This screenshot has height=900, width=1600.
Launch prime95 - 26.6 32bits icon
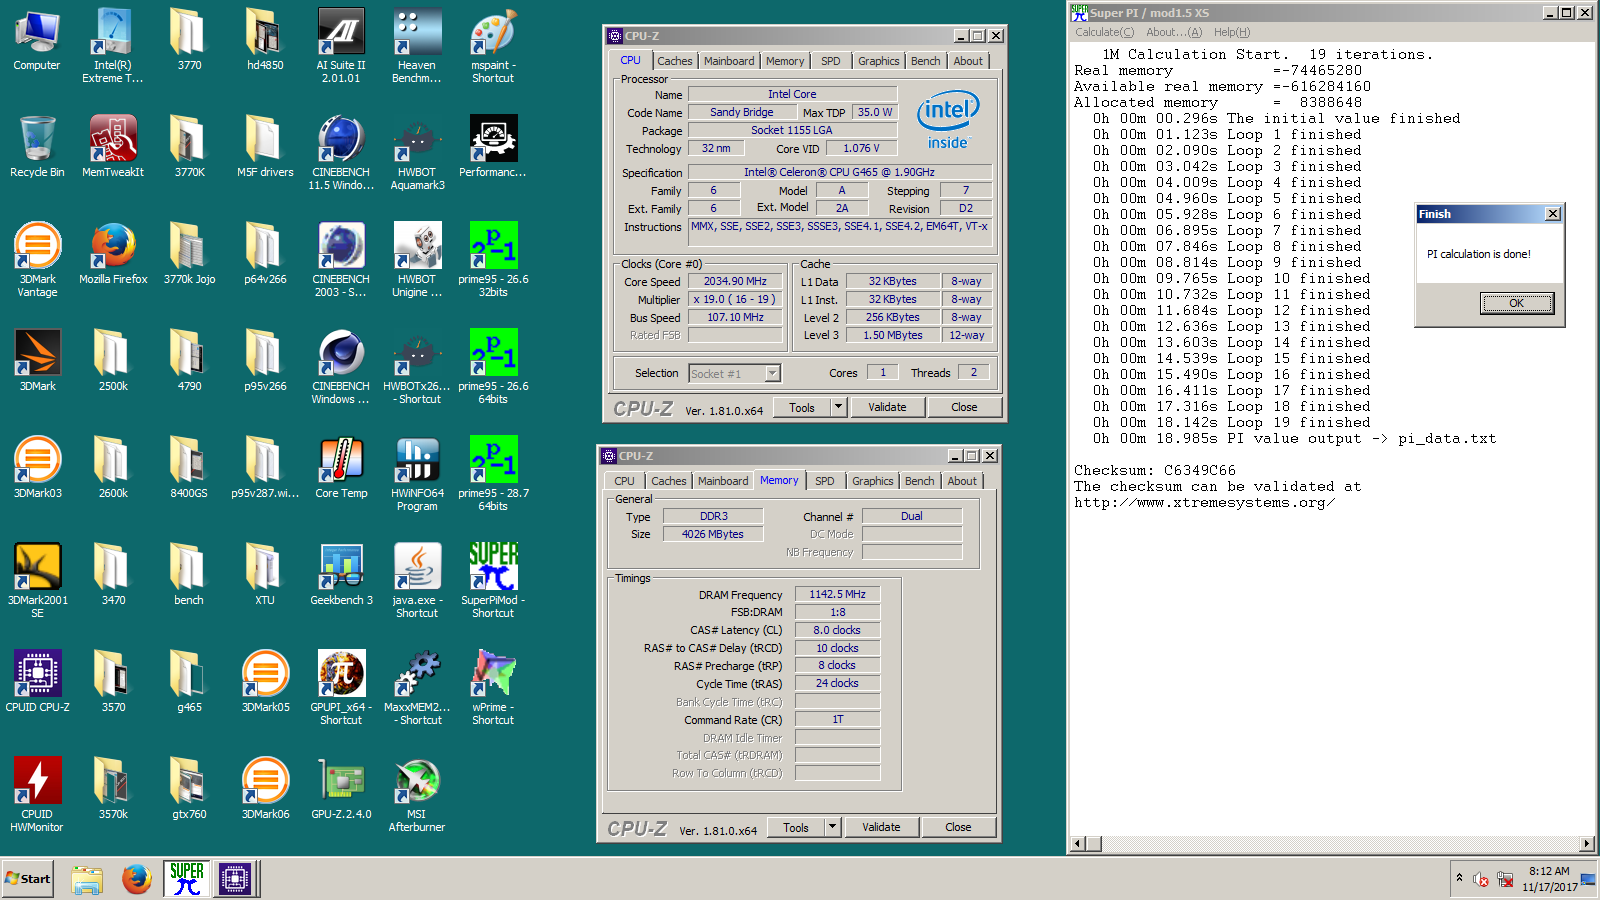pos(493,259)
